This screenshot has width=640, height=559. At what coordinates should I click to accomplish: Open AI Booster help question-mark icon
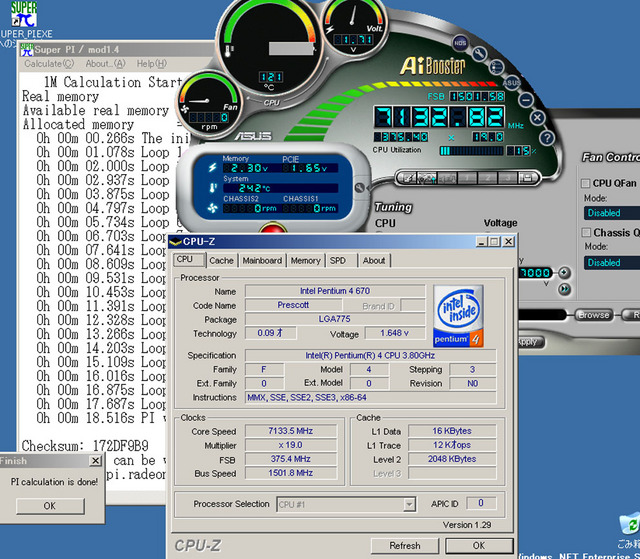pyautogui.click(x=547, y=138)
